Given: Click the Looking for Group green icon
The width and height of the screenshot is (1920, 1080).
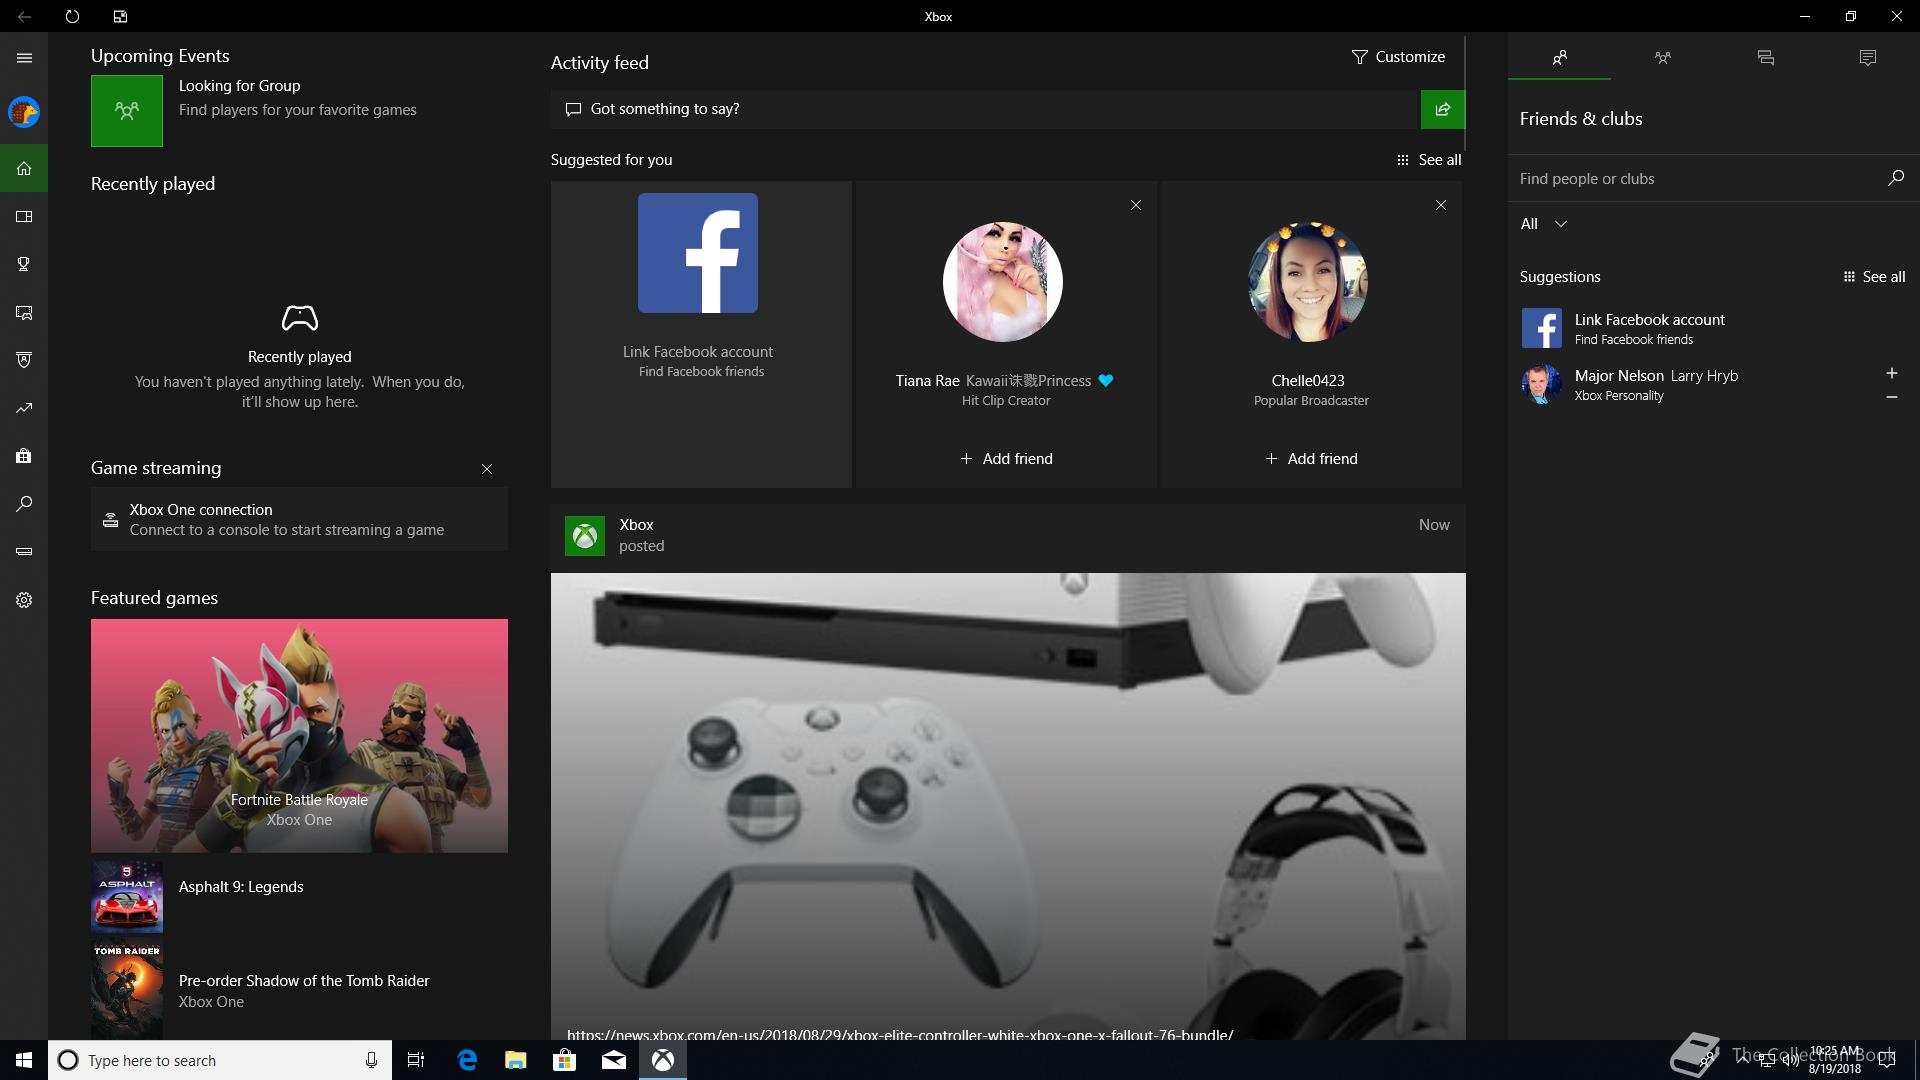Looking at the screenshot, I should point(127,111).
